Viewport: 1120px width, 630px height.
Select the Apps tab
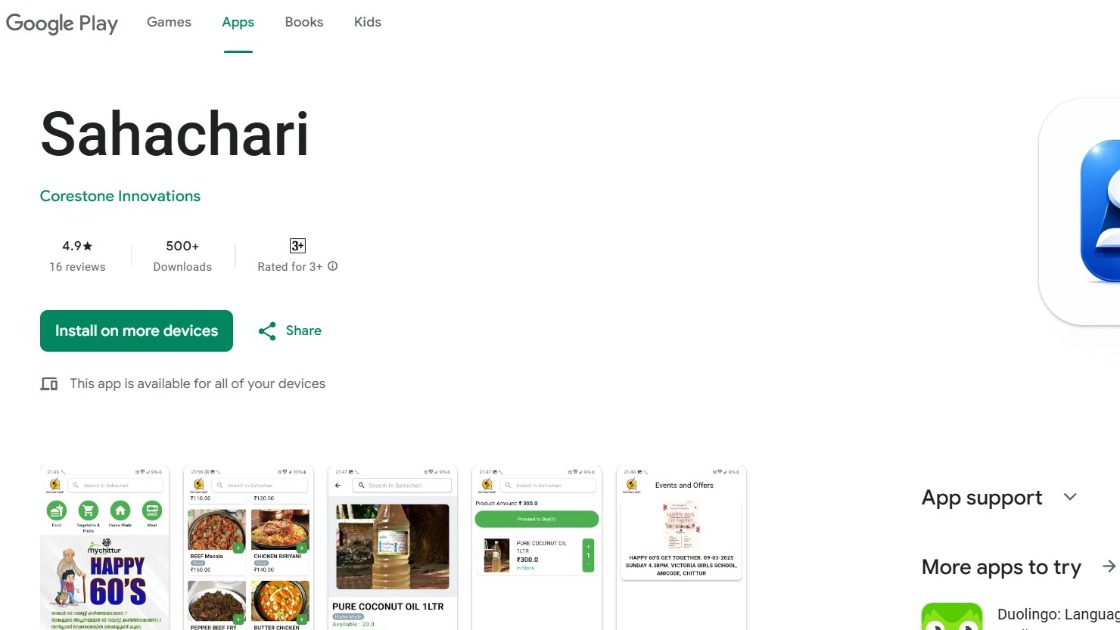(238, 22)
